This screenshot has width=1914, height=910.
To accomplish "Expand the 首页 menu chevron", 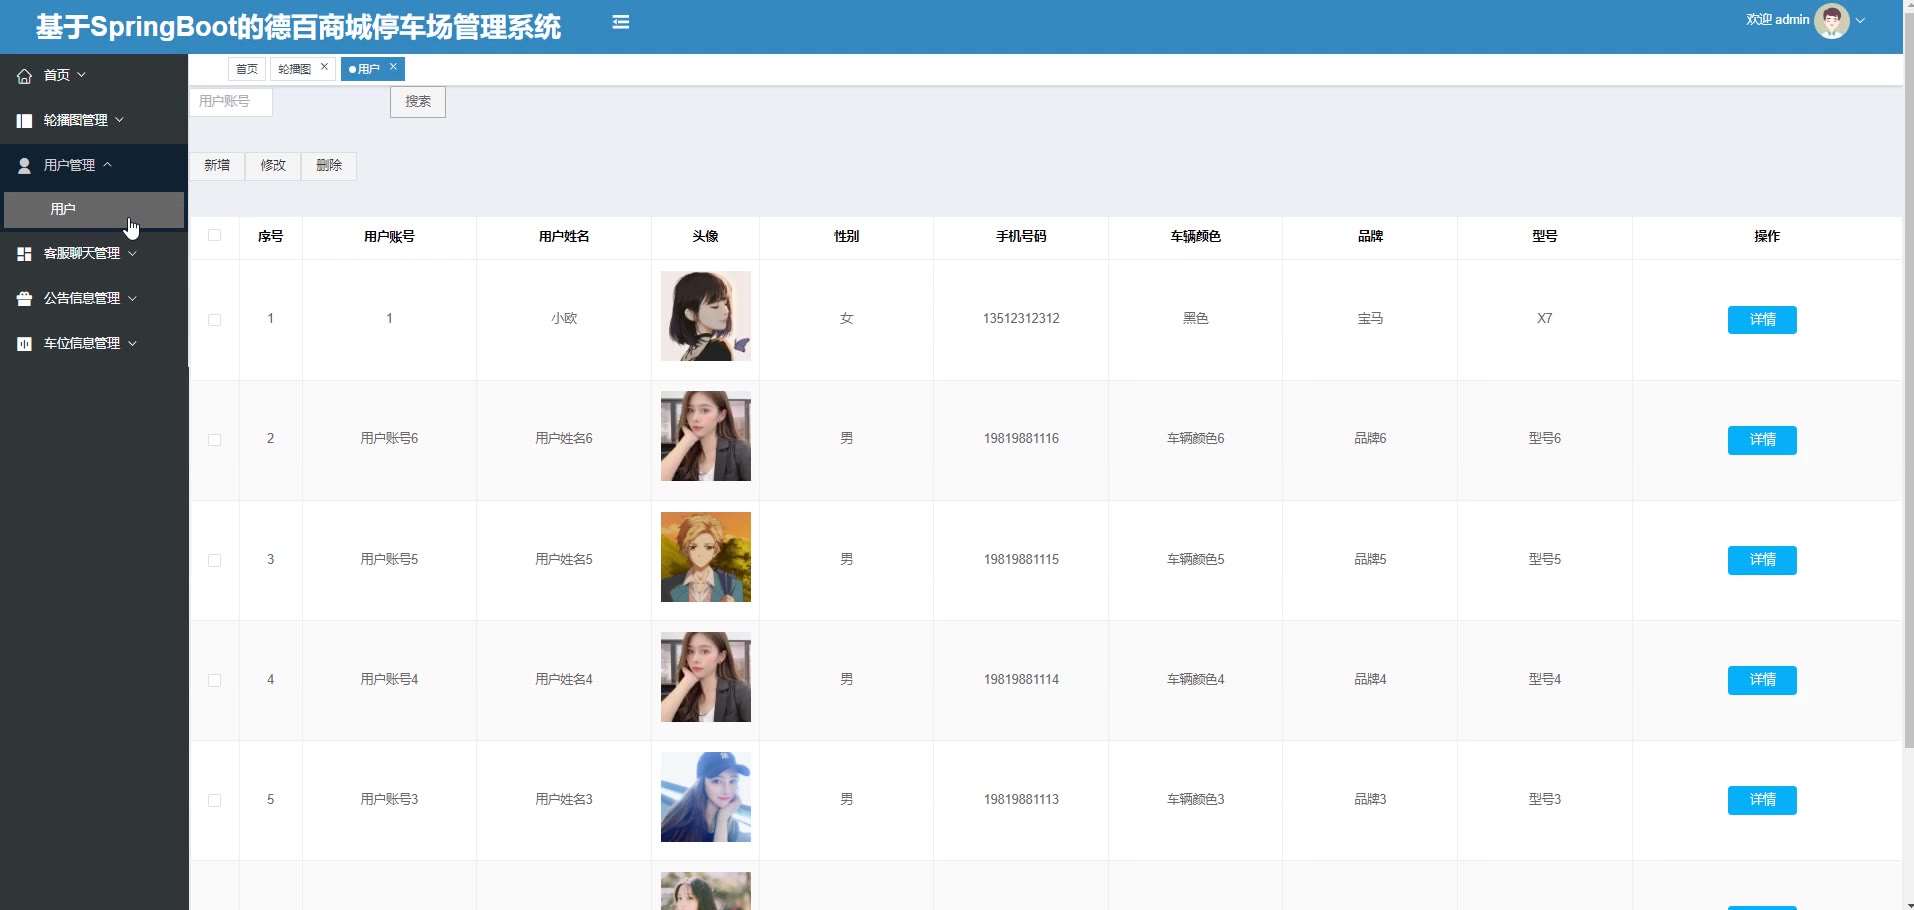I will (x=82, y=75).
